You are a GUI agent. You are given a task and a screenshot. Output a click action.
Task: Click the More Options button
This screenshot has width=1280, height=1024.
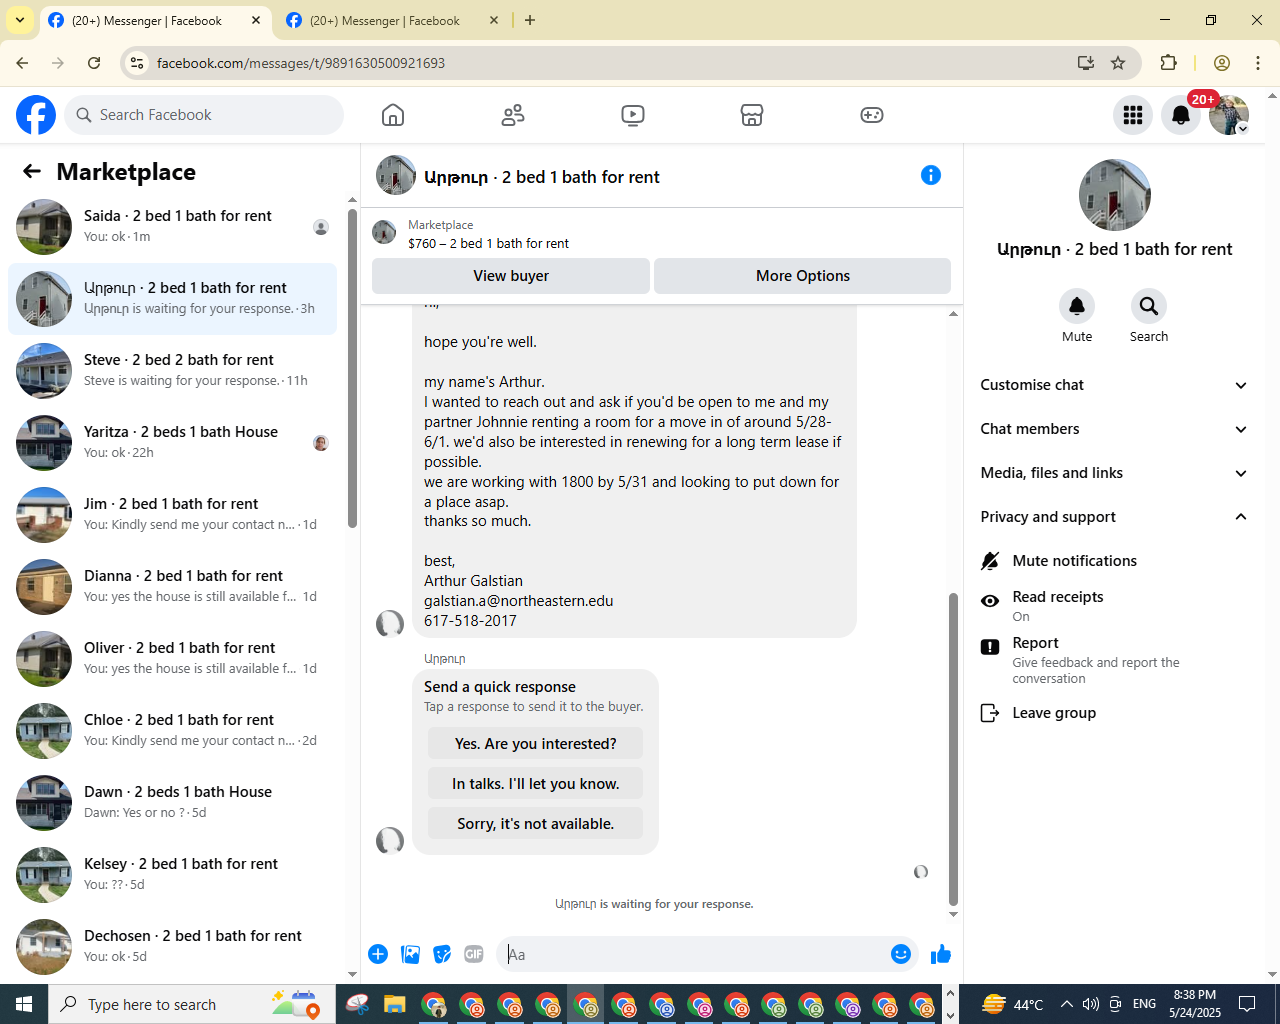pyautogui.click(x=803, y=276)
